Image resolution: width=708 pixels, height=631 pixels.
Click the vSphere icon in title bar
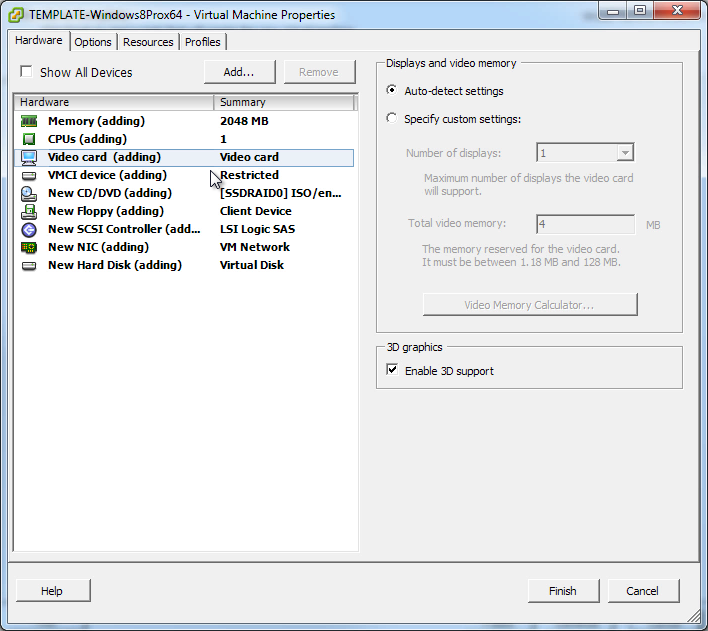point(16,15)
